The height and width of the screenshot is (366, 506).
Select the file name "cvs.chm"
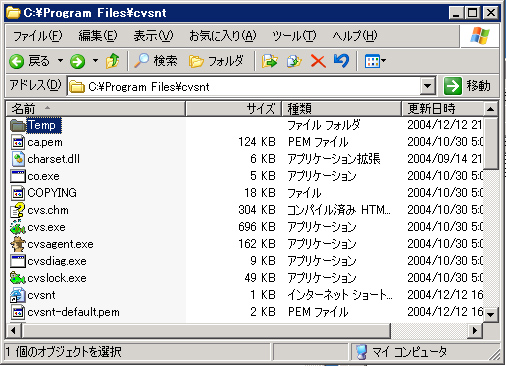(x=48, y=210)
